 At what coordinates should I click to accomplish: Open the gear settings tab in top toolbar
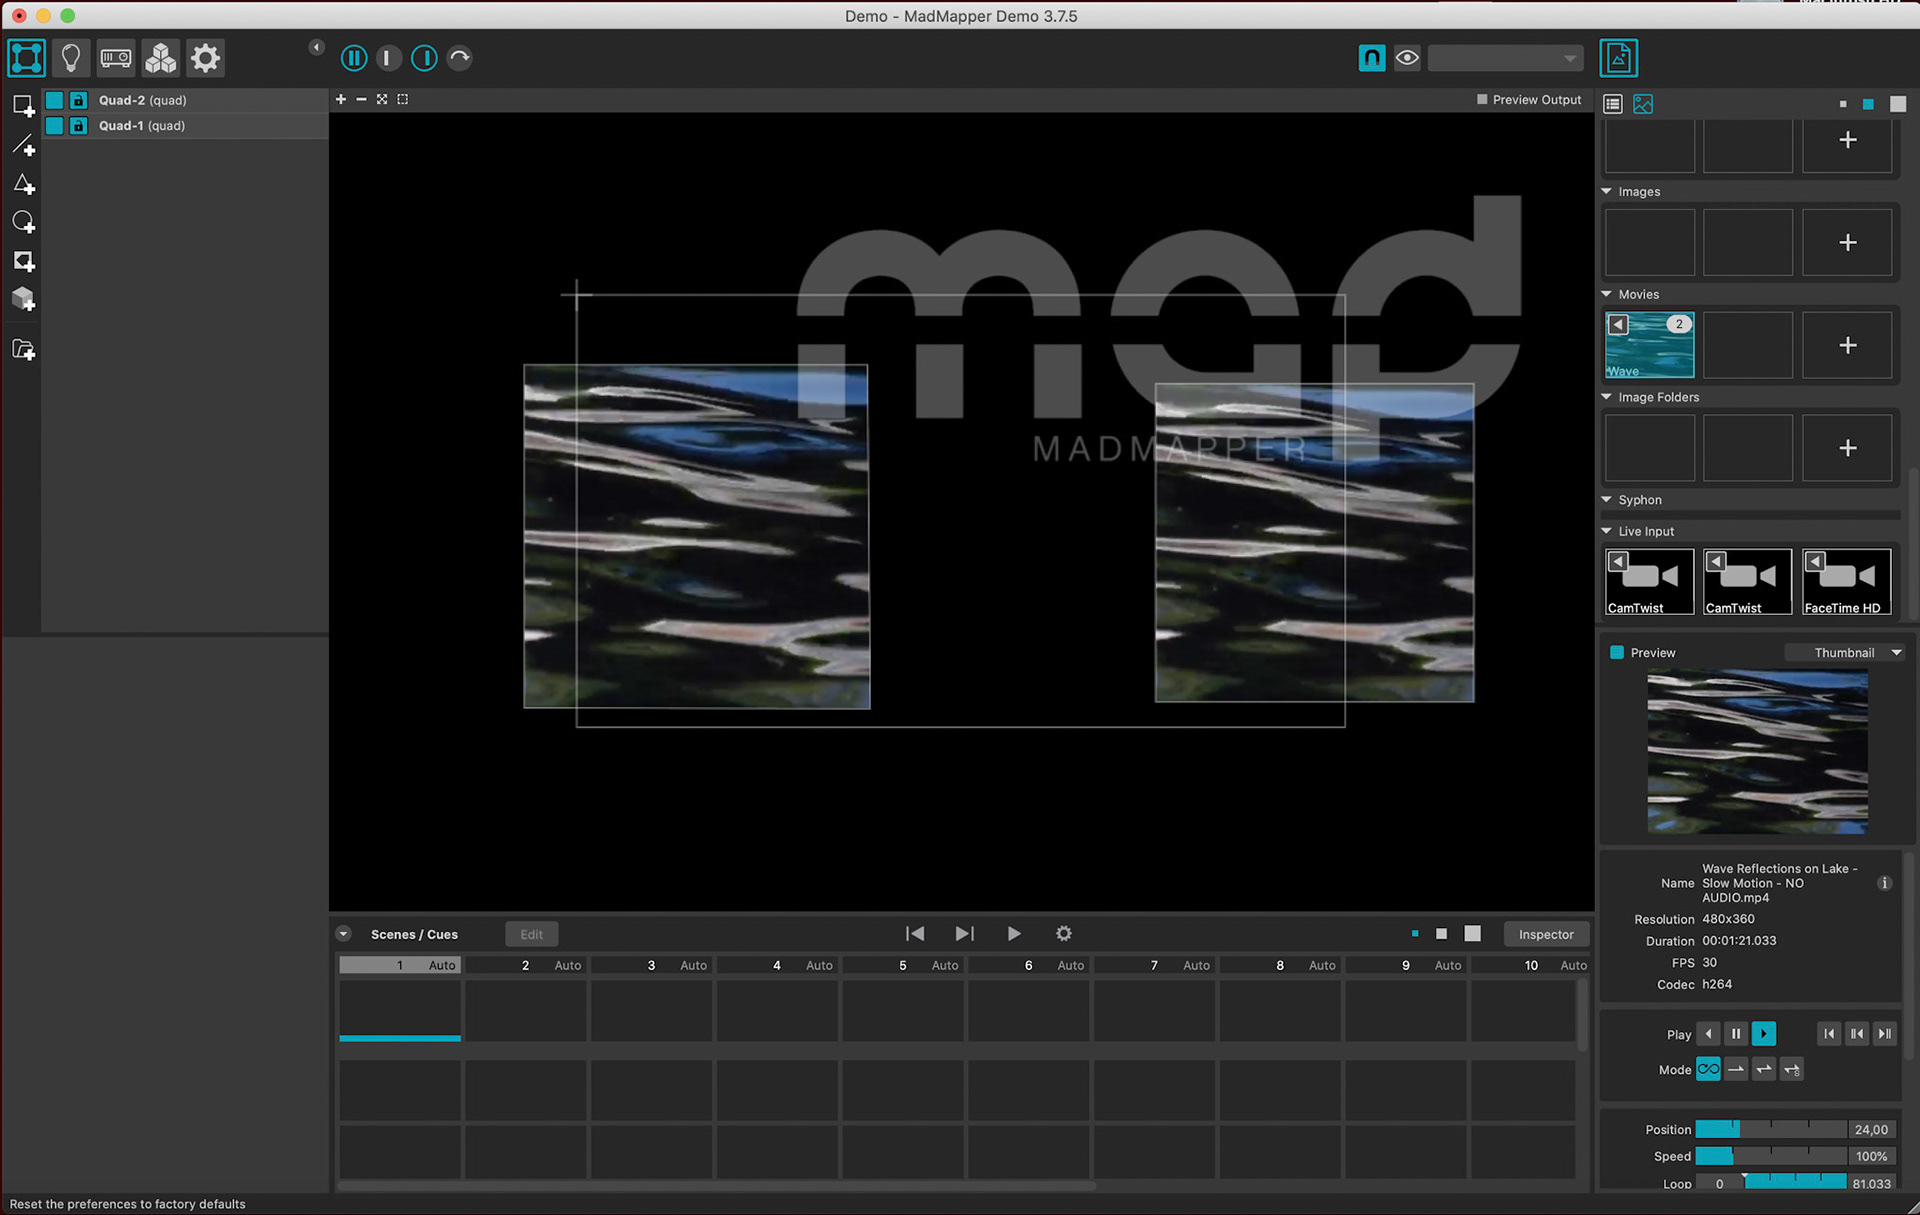tap(205, 58)
